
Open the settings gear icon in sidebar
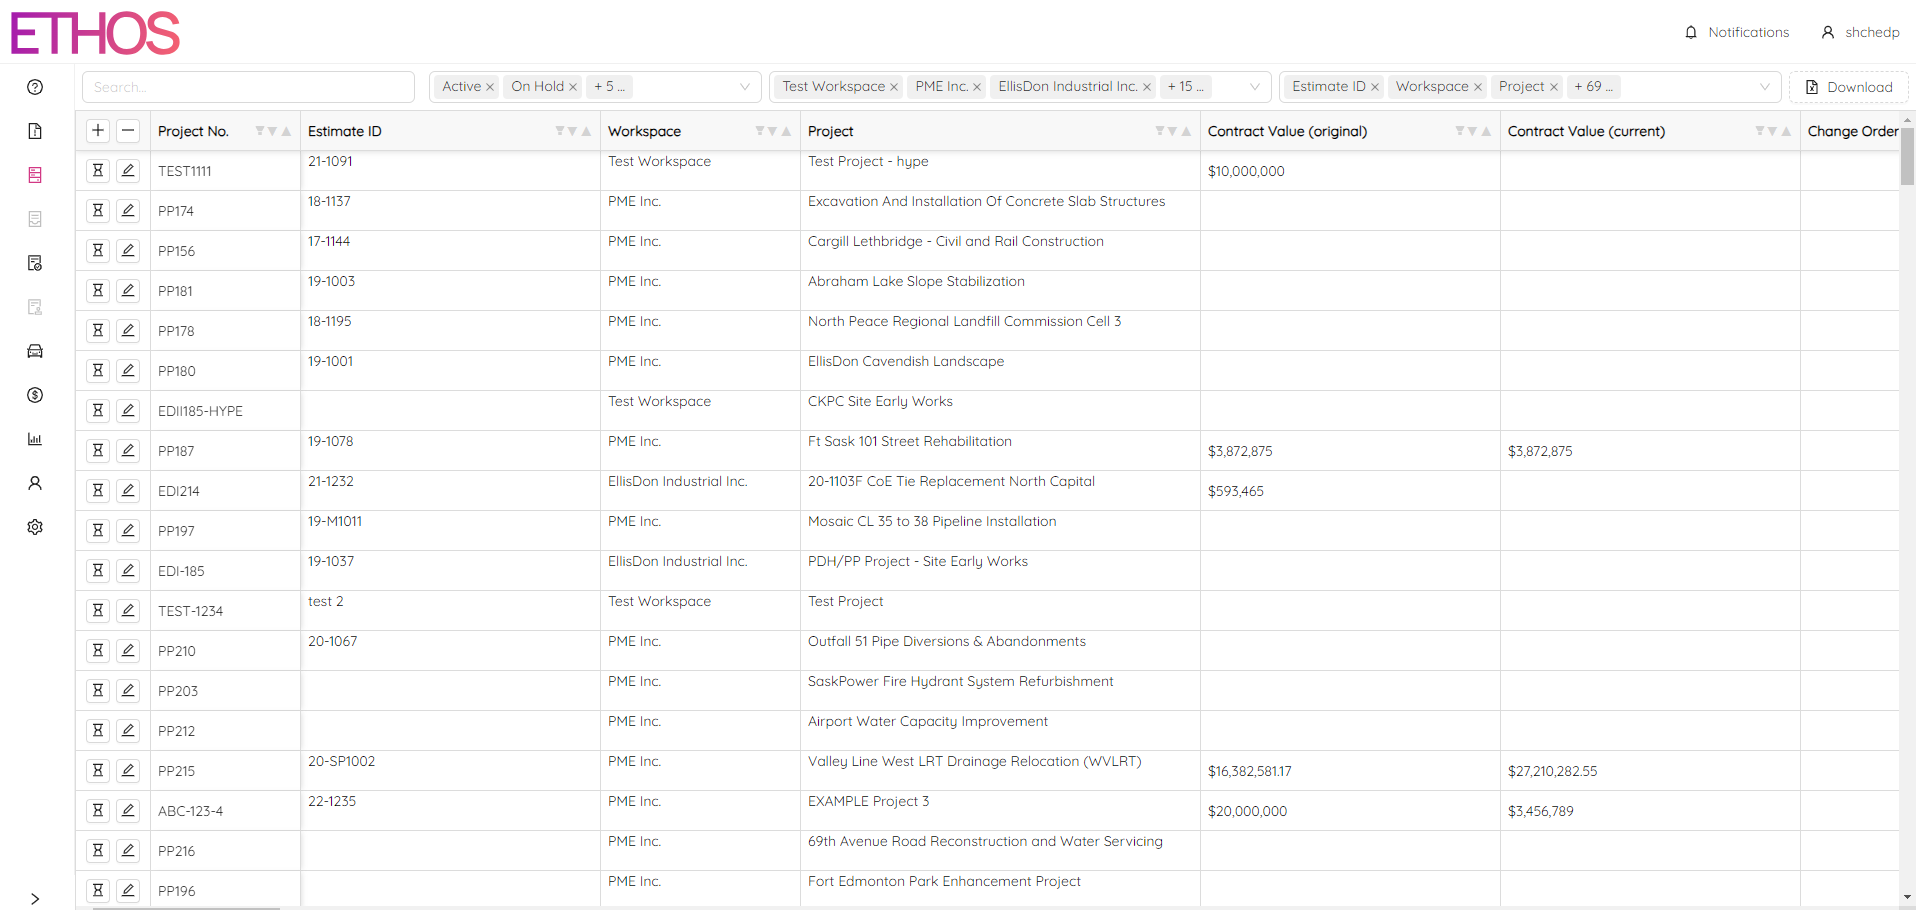coord(35,527)
